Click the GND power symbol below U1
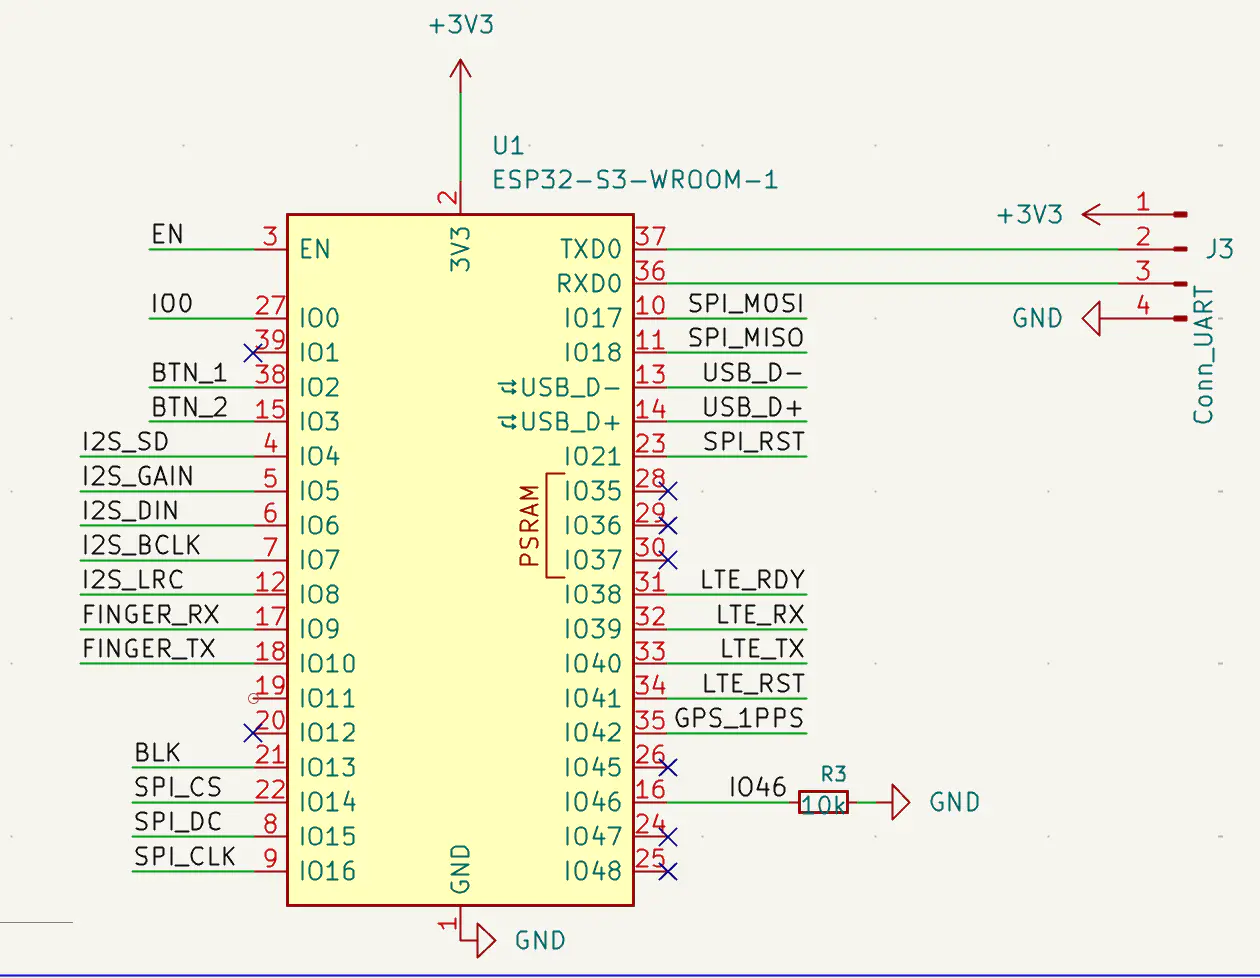1260x978 pixels. [482, 939]
